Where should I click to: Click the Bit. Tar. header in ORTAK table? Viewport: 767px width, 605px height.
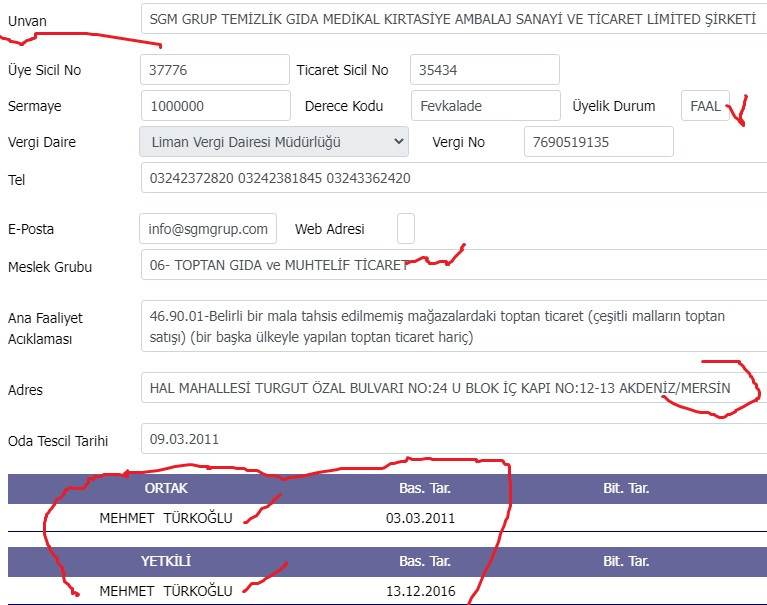[626, 488]
